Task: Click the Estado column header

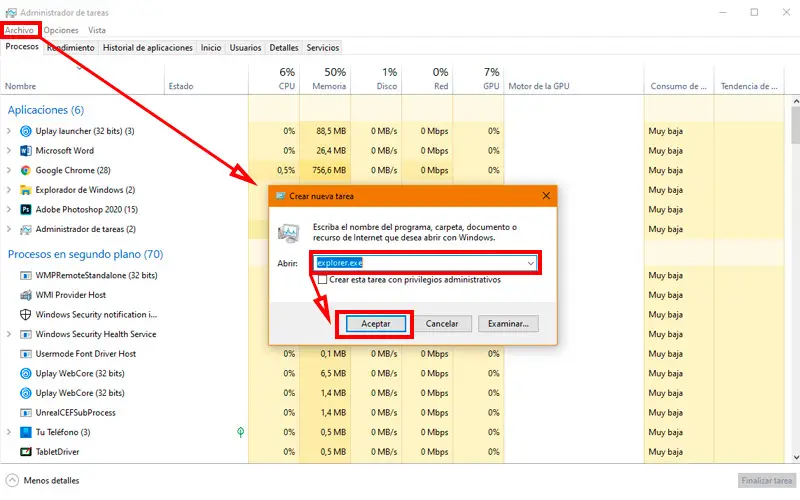Action: click(x=207, y=79)
